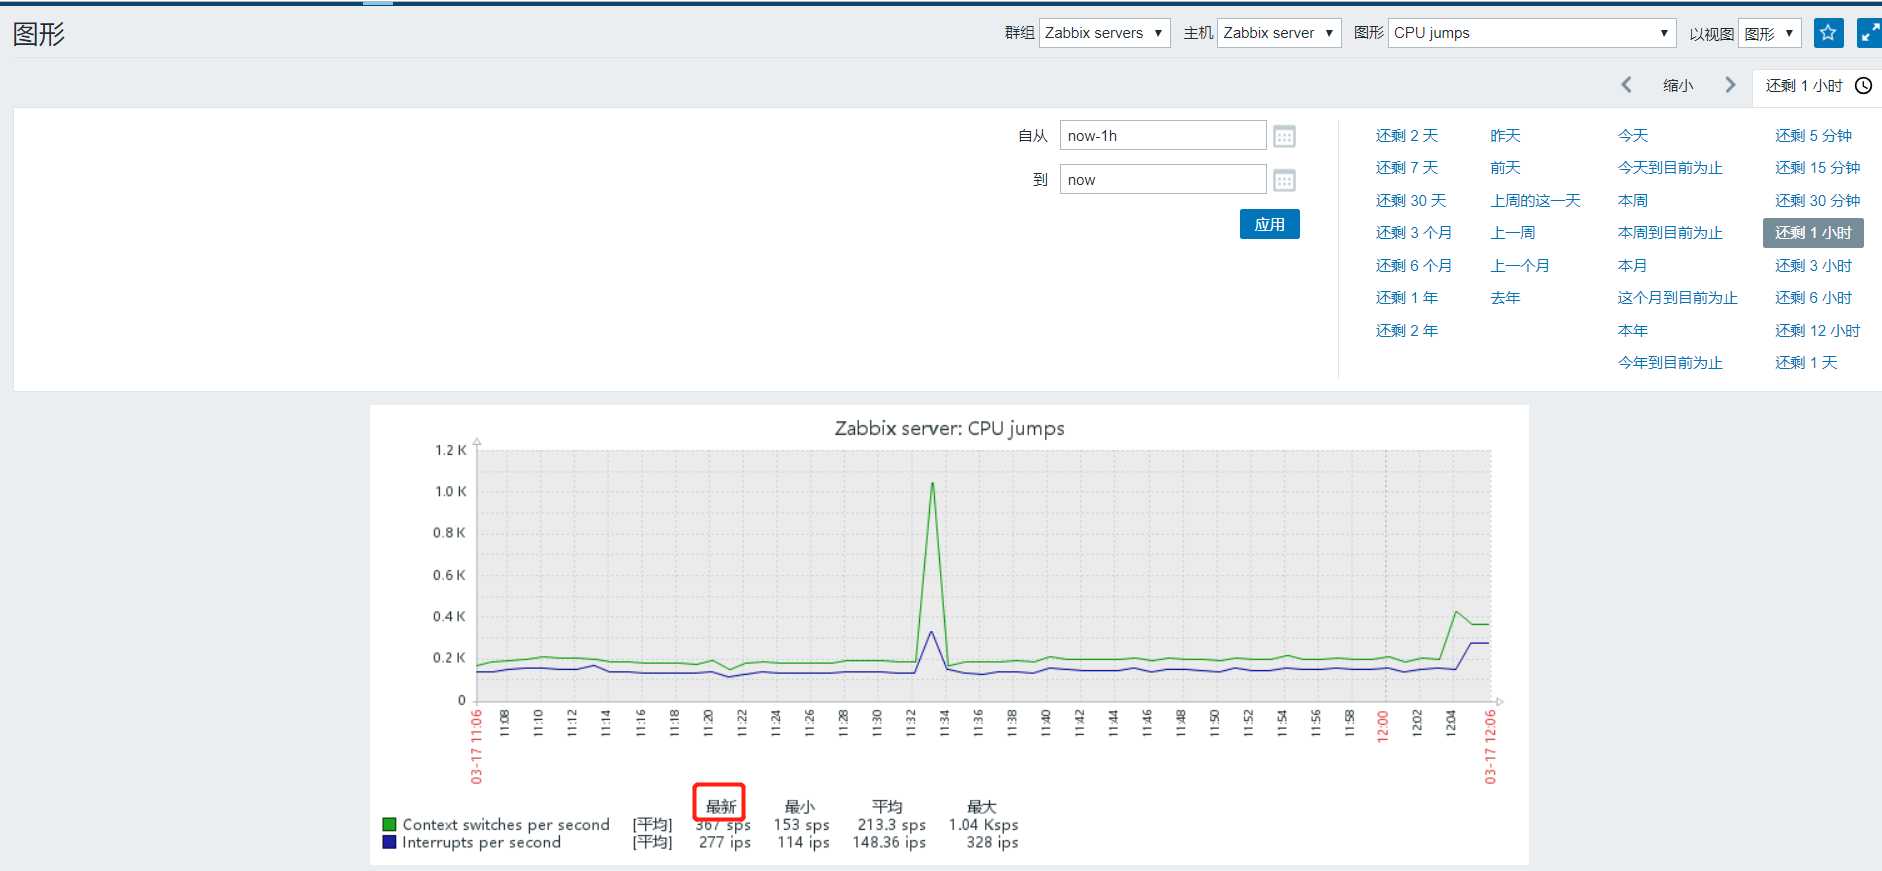1882x871 pixels.
Task: Open the 图形 CPU jumps dropdown
Action: click(1532, 33)
